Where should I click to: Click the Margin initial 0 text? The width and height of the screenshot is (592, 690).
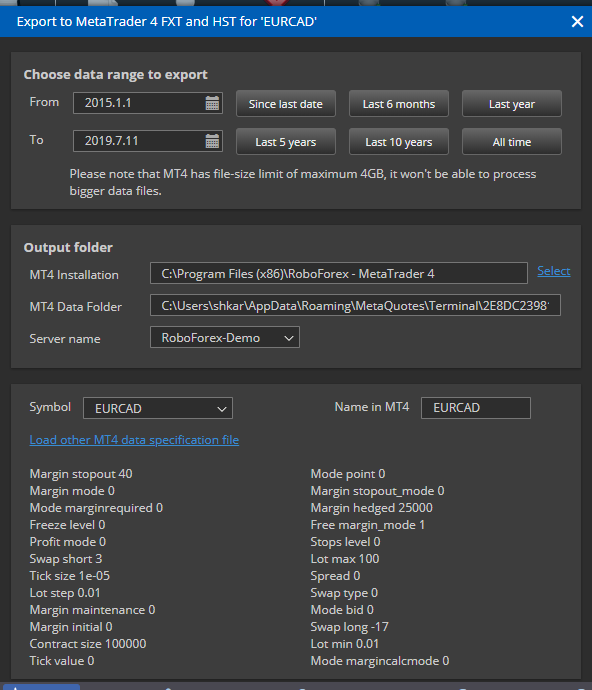pos(71,627)
